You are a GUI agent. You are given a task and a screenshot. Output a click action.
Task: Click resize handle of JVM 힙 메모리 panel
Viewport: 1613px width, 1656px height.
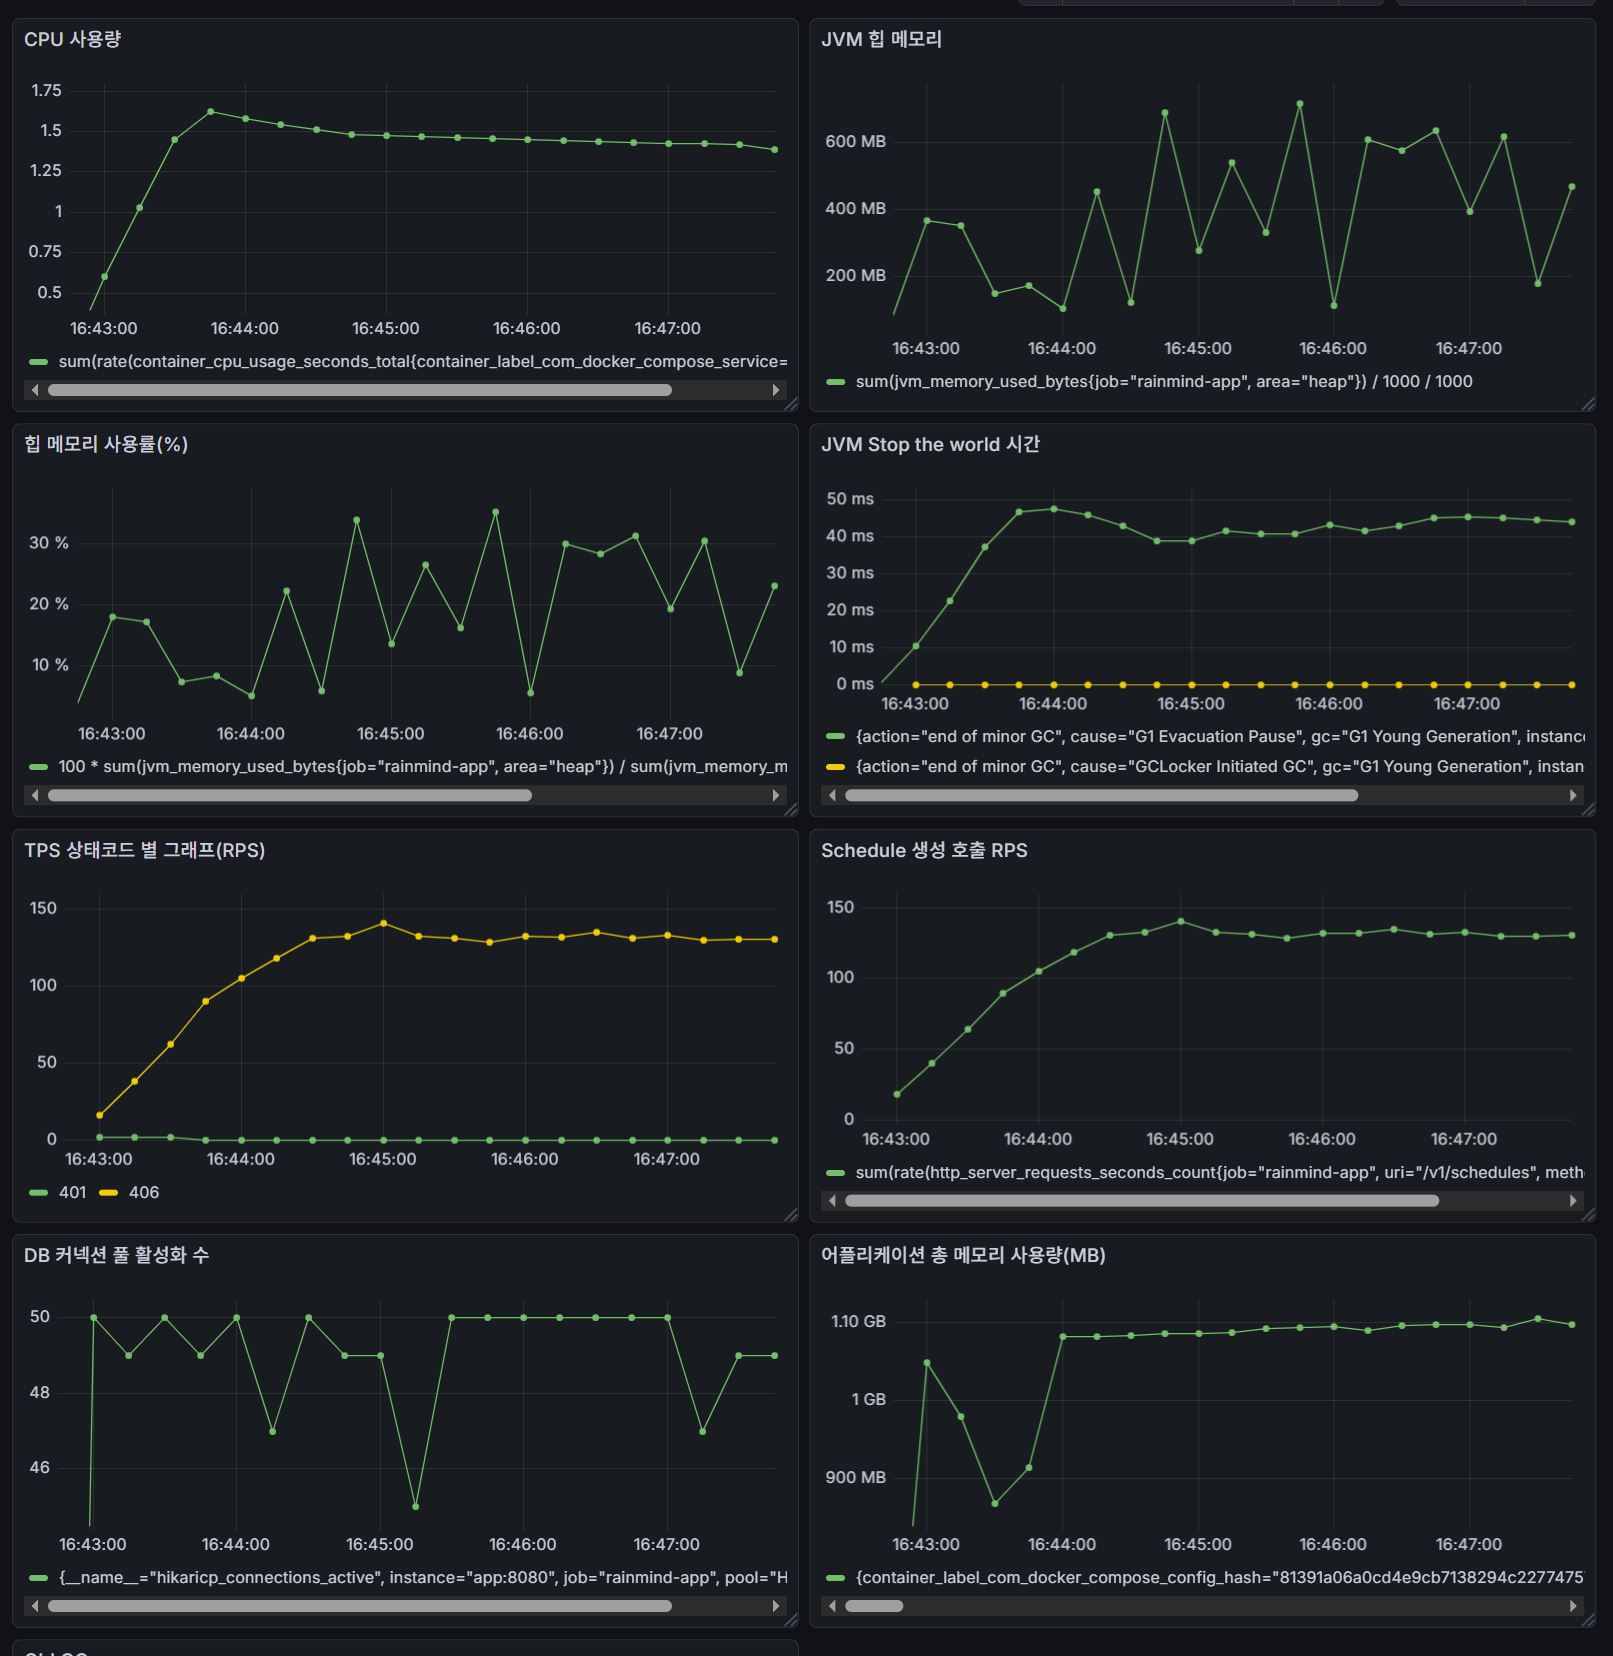click(x=1588, y=404)
